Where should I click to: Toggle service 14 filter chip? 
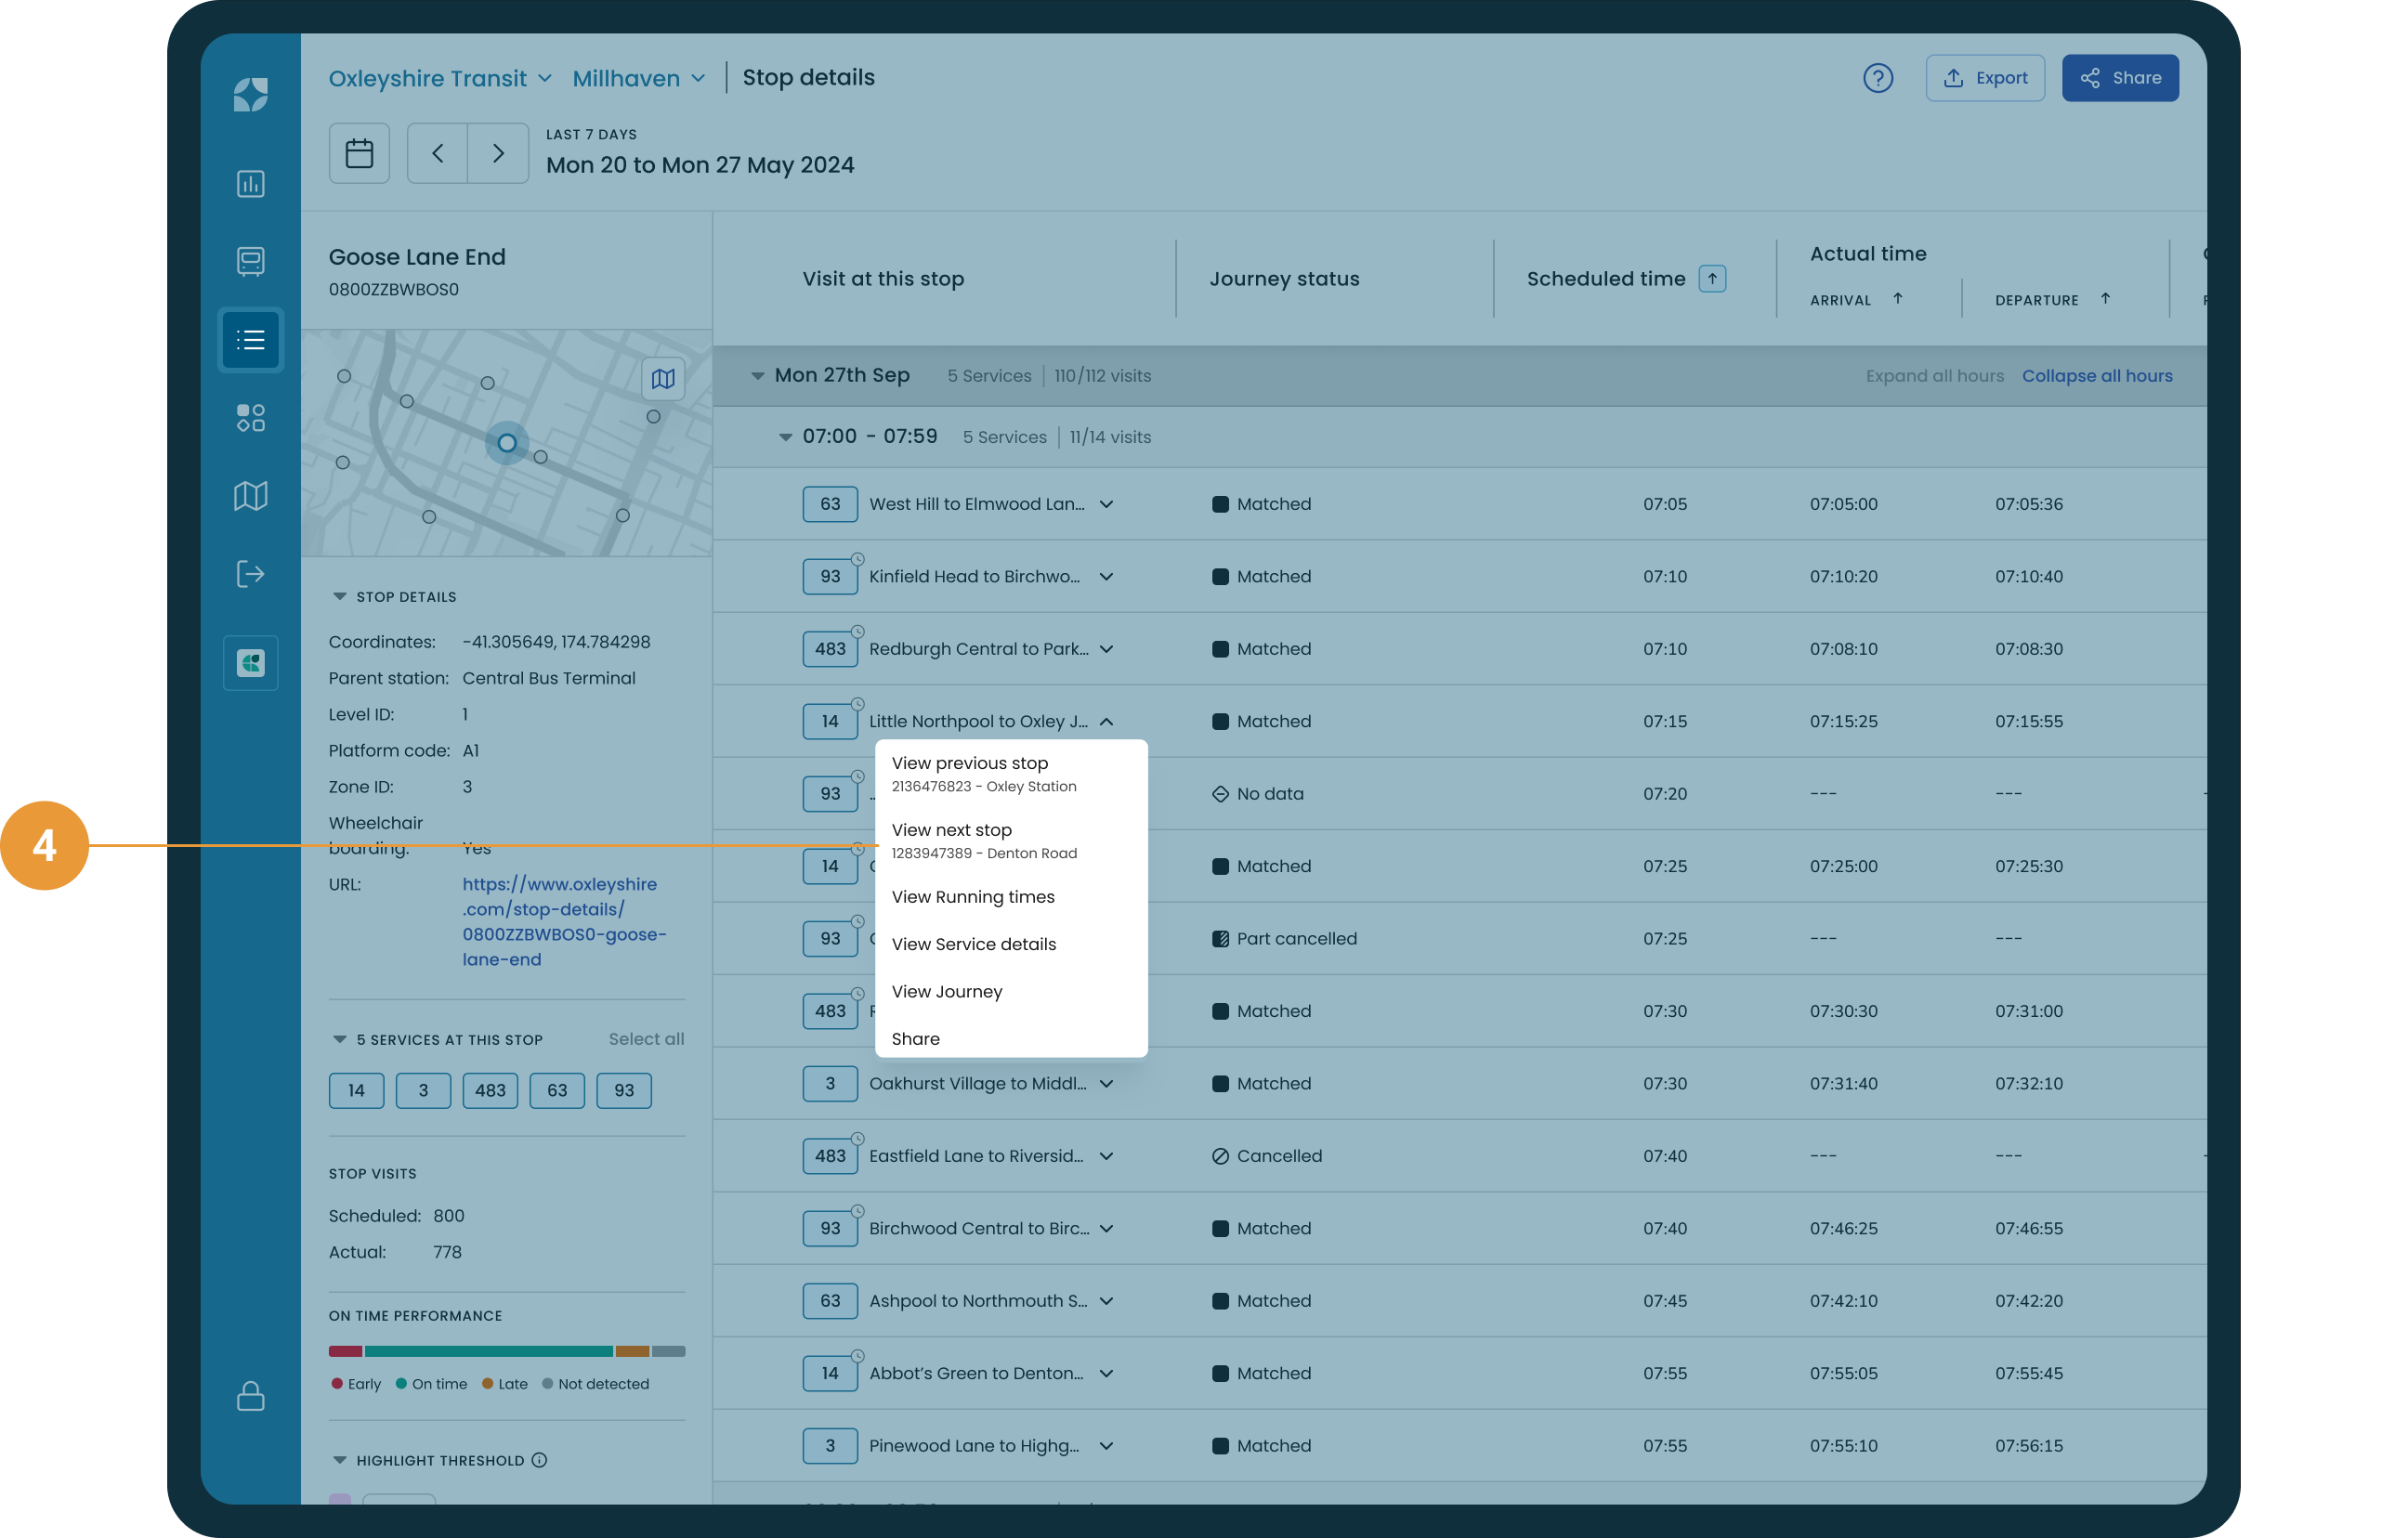356,1090
